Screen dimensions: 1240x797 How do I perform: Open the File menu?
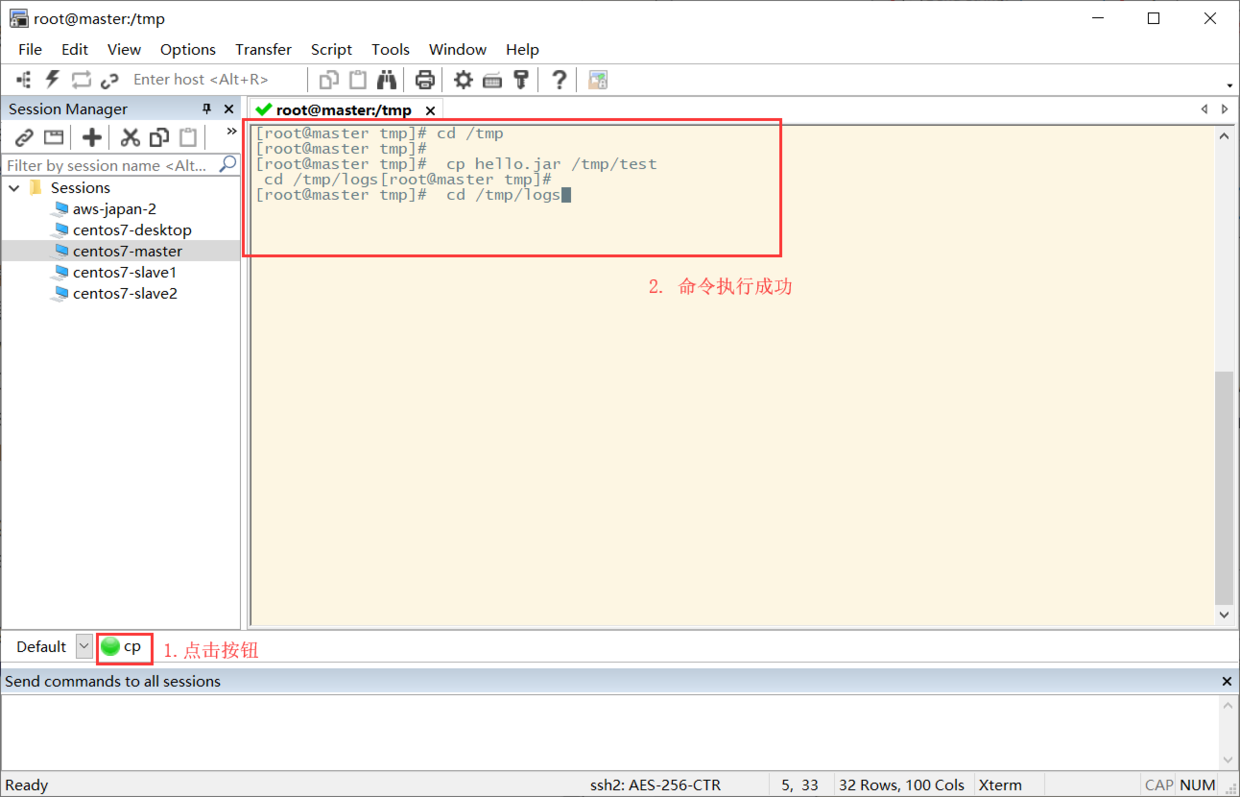pos(30,49)
